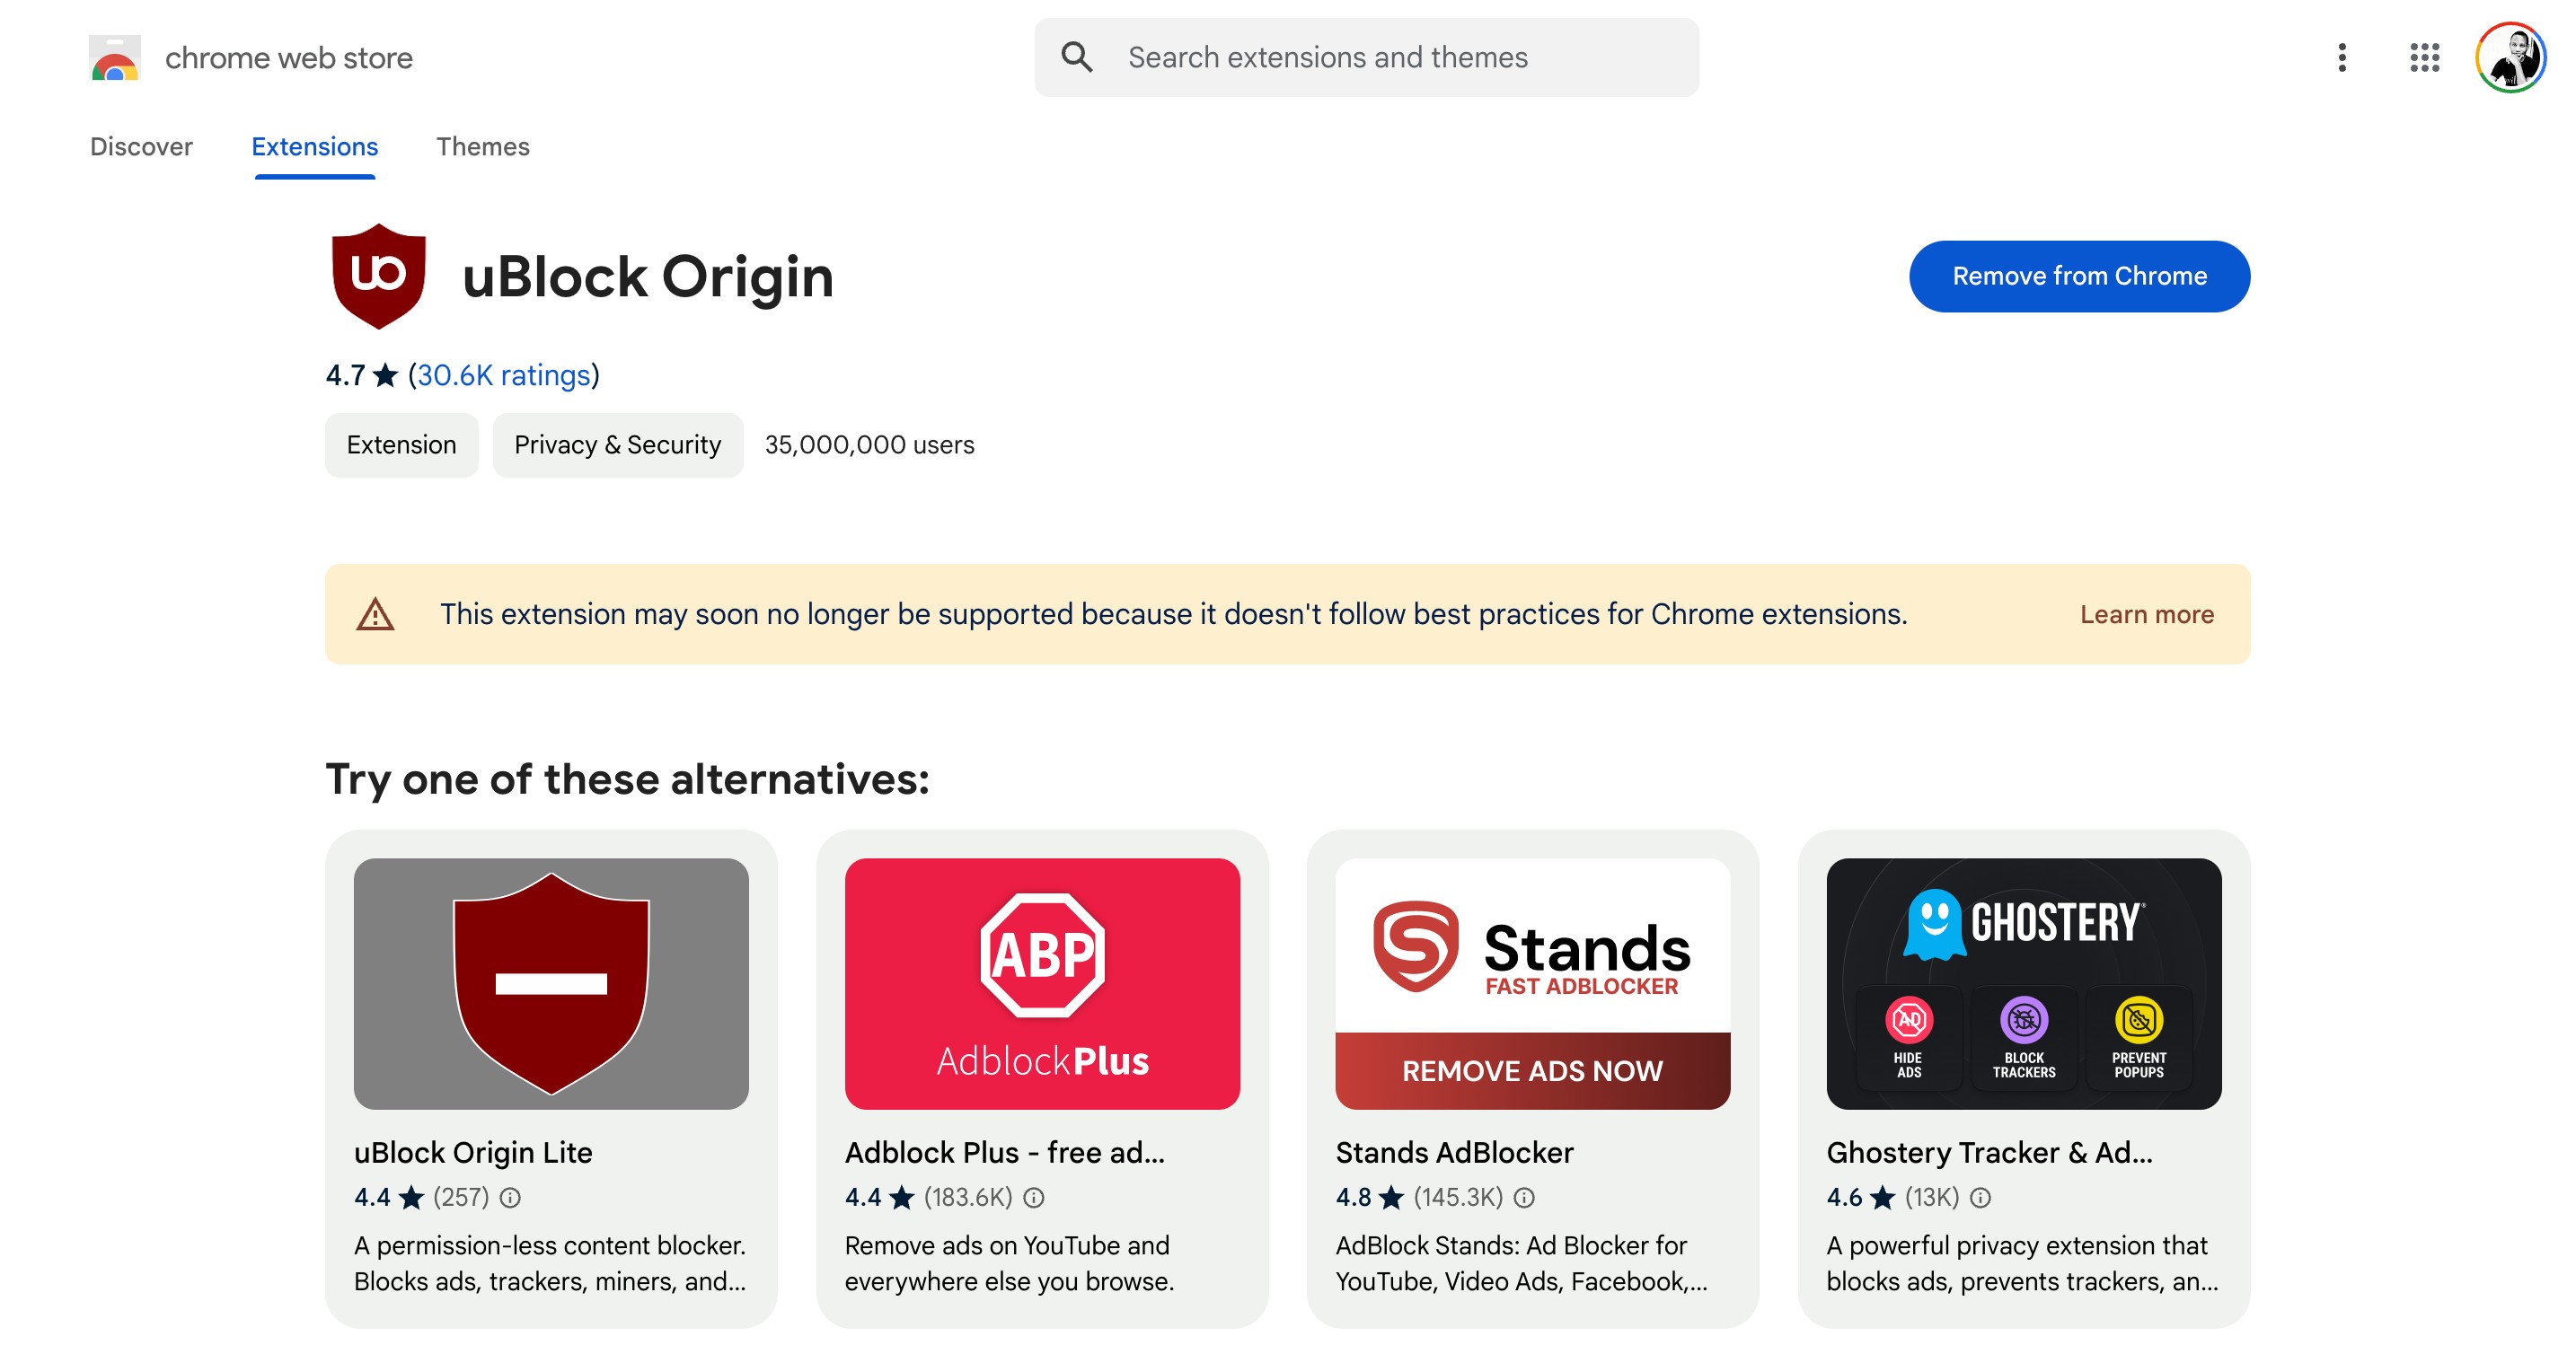
Task: Click info icon next to uBlock Origin Lite rating
Action: 510,1197
